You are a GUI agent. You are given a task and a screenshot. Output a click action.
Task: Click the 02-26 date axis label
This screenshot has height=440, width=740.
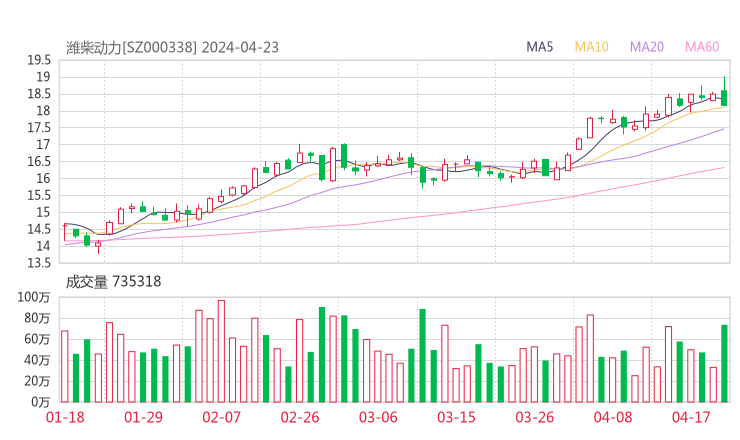300,417
